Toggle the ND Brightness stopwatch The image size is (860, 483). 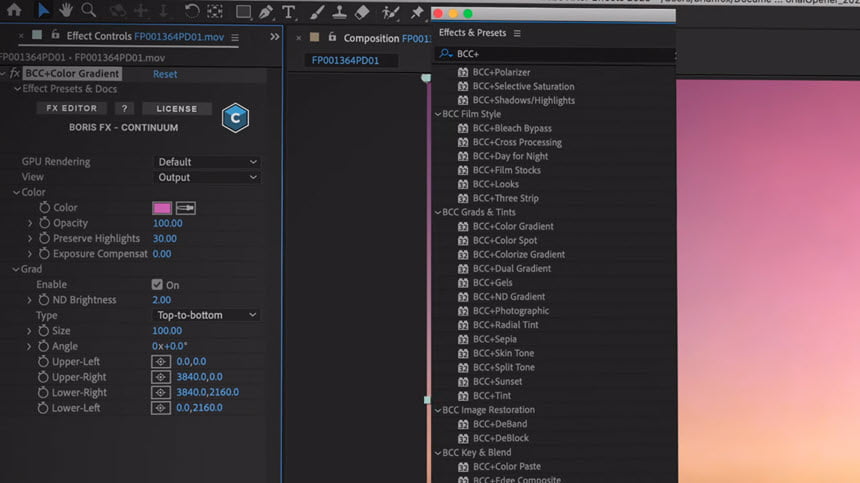click(x=44, y=299)
